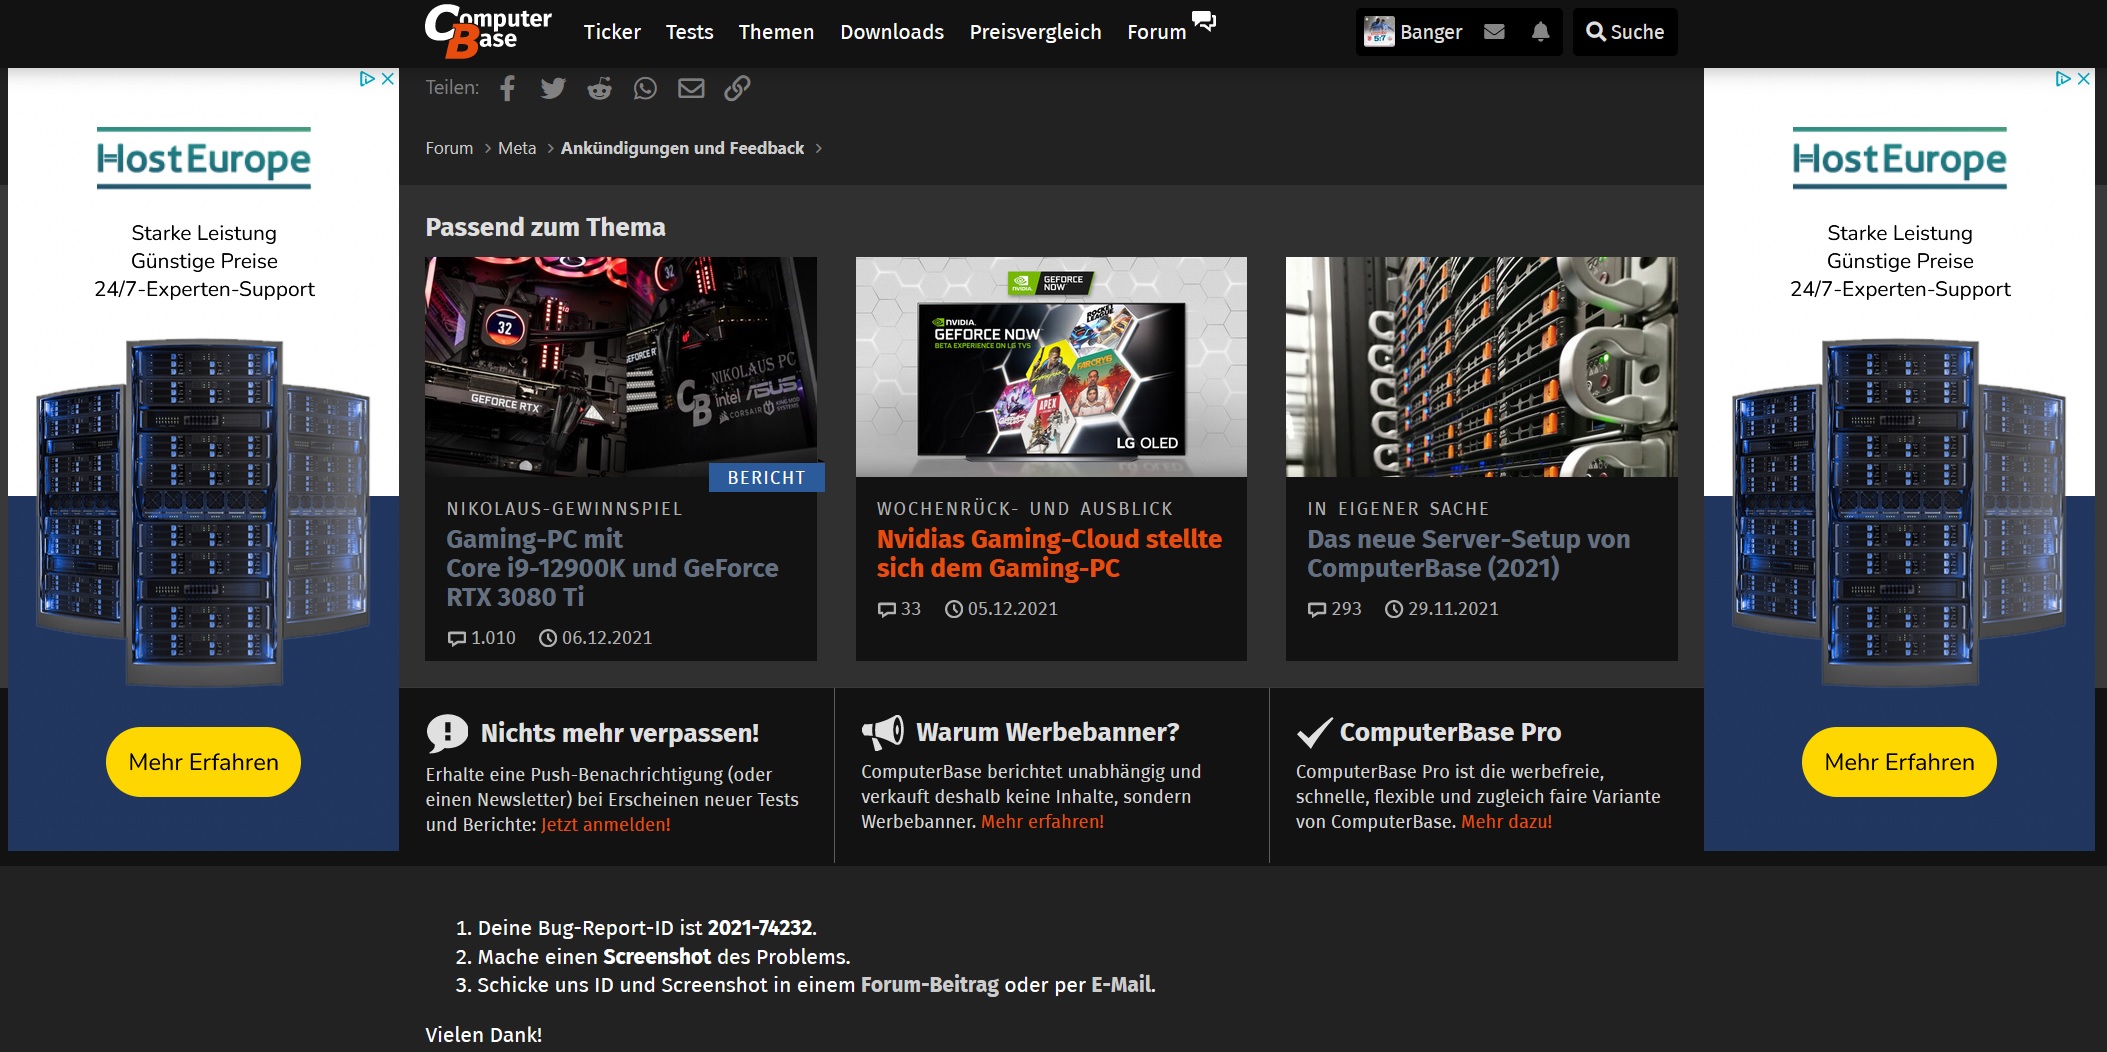The height and width of the screenshot is (1052, 2107).
Task: Go to Forum in the breadcrumb
Action: pos(449,148)
